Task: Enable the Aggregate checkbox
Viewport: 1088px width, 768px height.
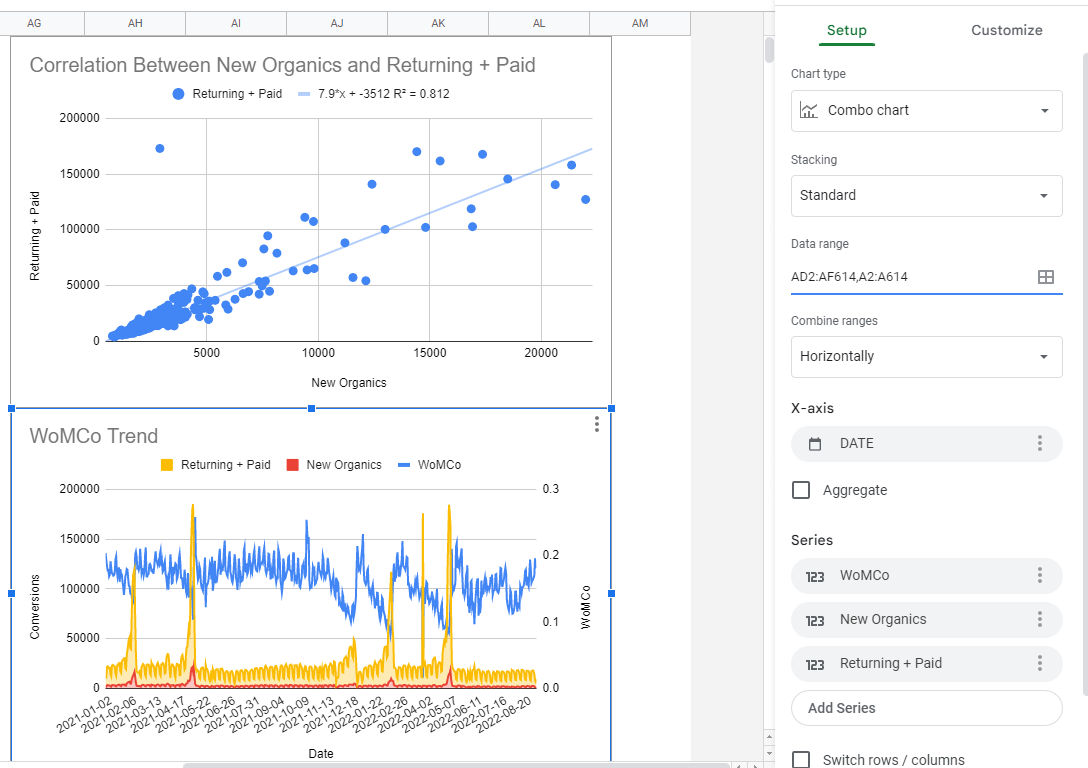Action: point(801,490)
